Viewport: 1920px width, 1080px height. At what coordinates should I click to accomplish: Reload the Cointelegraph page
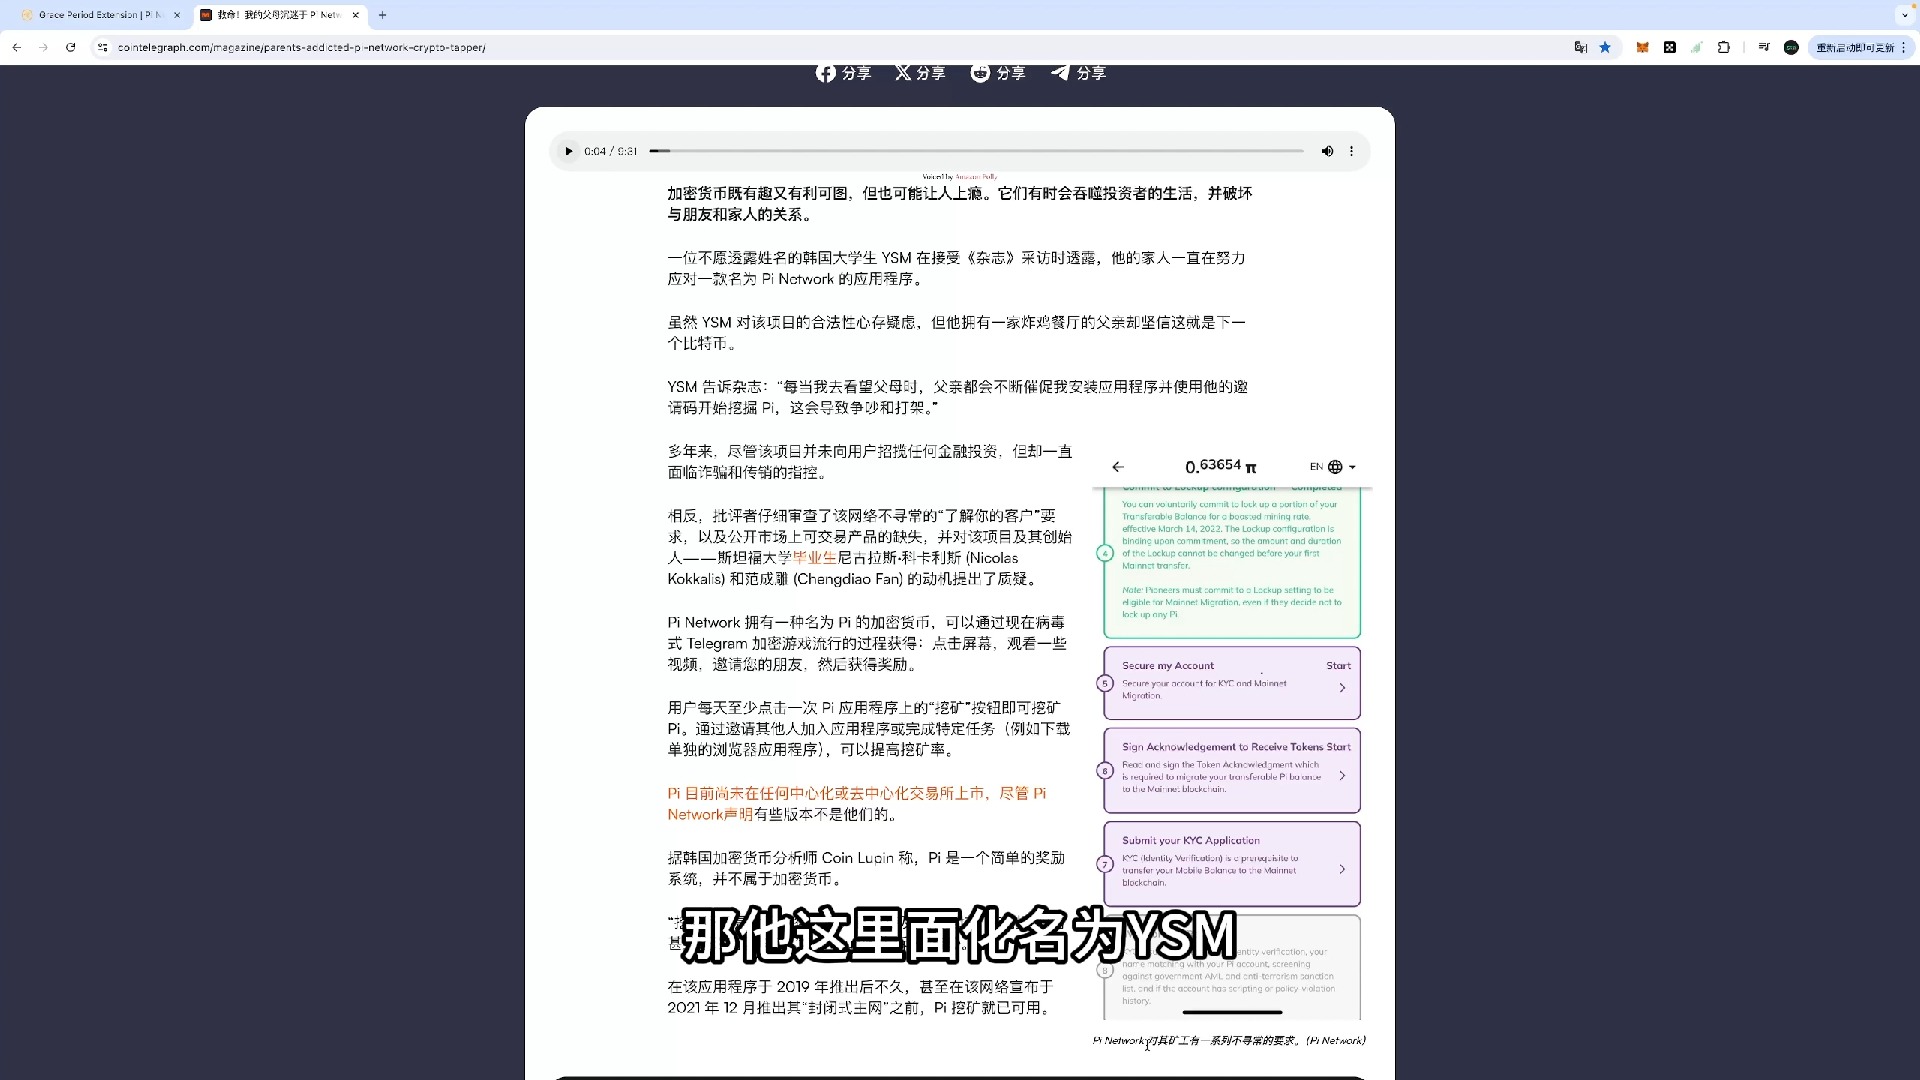tap(70, 47)
